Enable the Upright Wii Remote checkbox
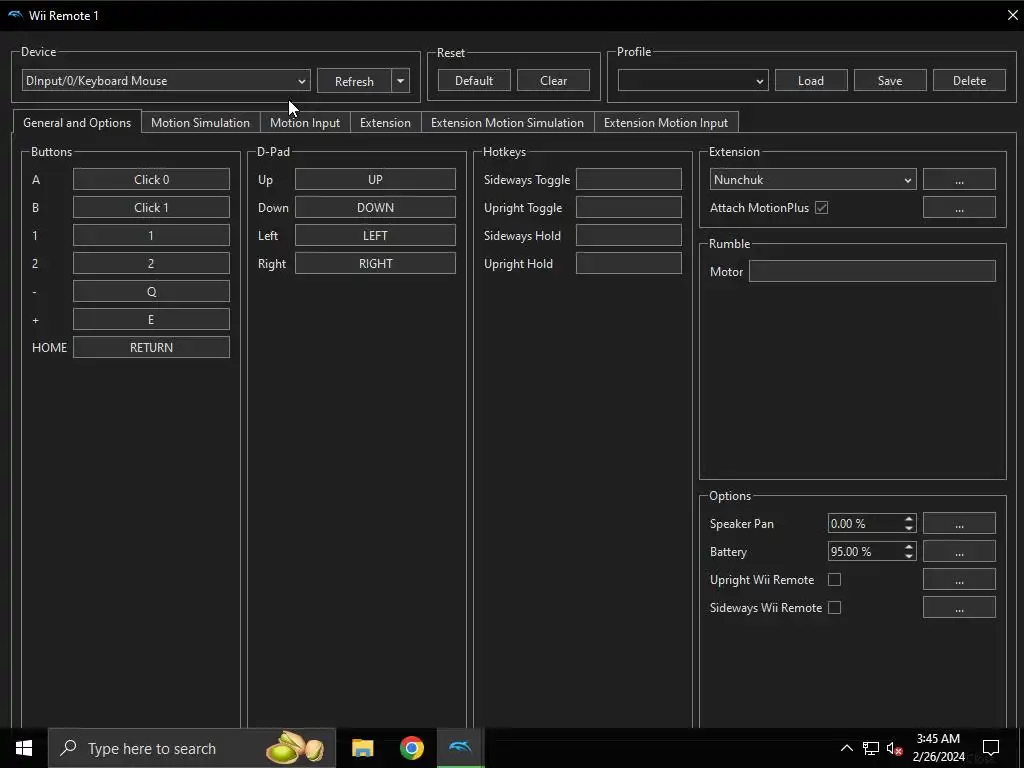 point(834,579)
